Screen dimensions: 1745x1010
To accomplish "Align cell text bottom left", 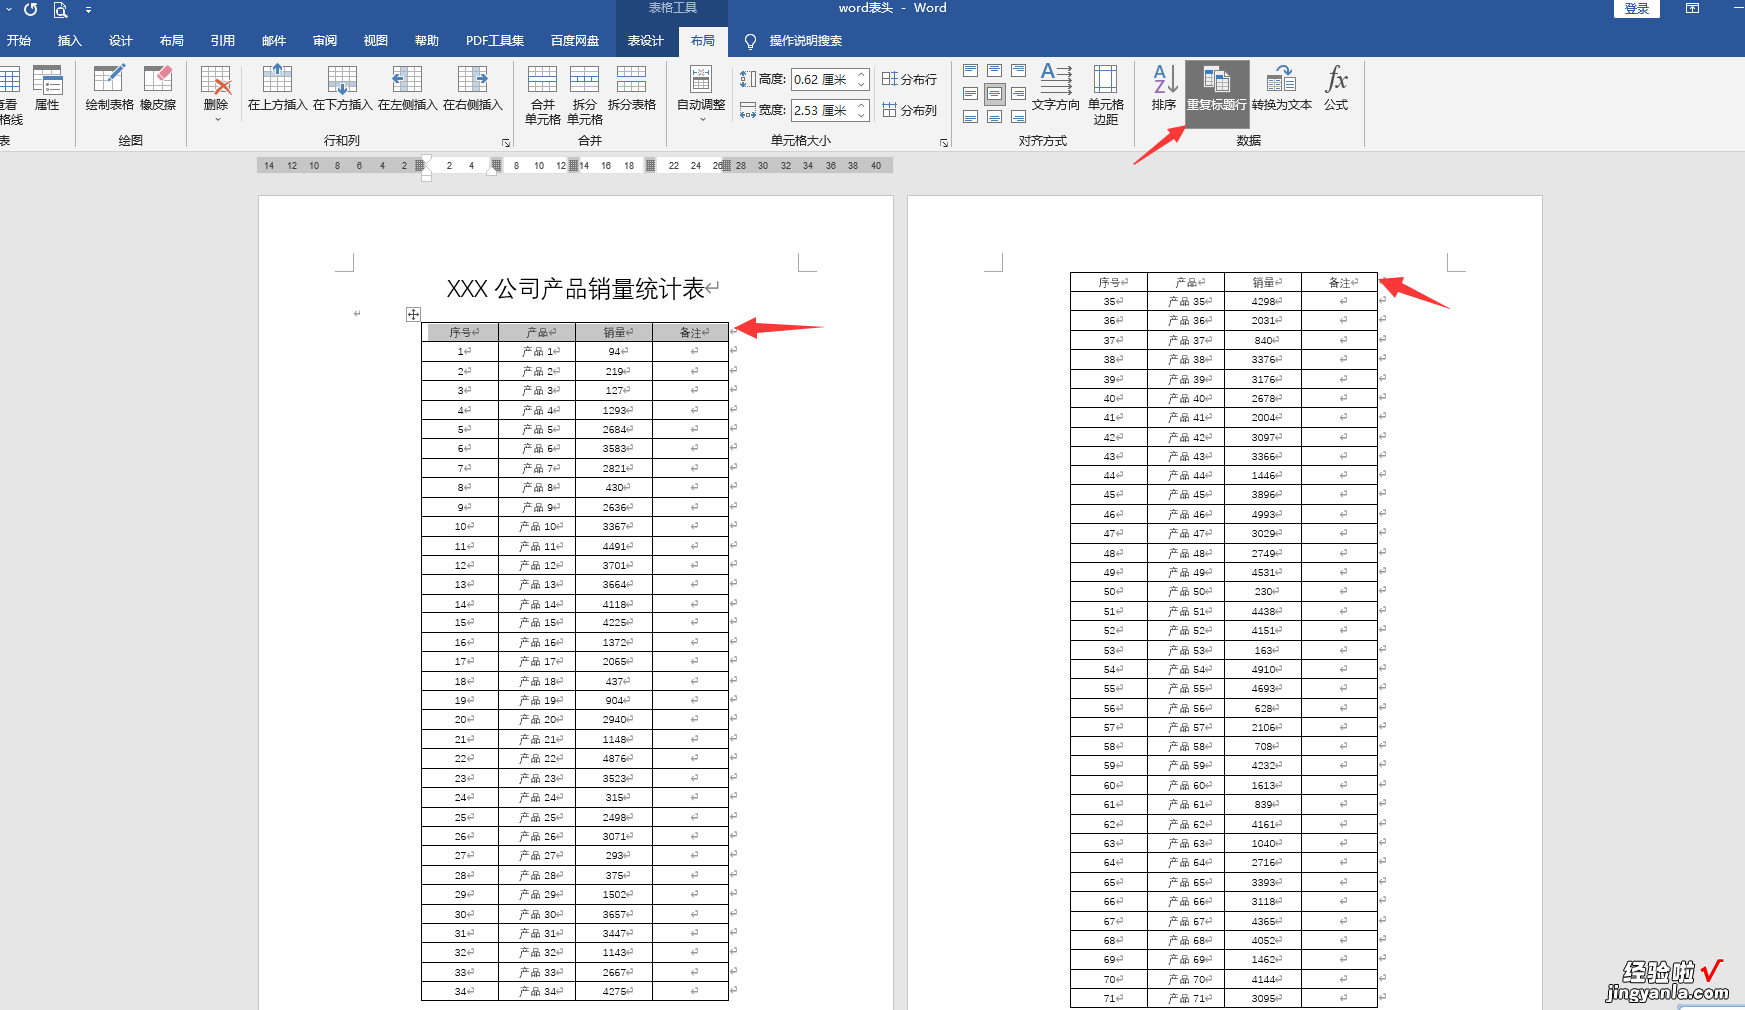I will click(x=971, y=117).
